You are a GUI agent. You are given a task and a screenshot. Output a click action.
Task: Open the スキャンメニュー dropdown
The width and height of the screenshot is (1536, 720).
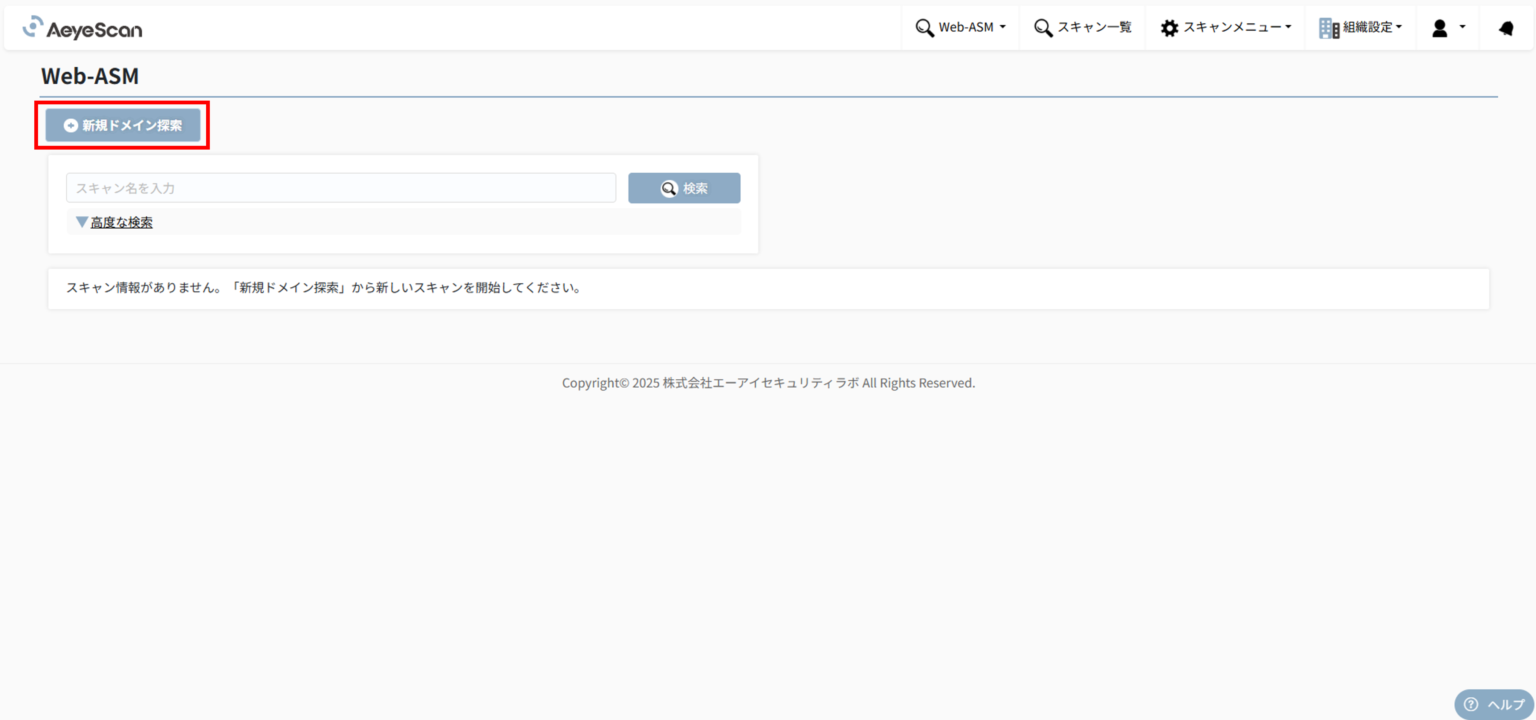pyautogui.click(x=1225, y=27)
